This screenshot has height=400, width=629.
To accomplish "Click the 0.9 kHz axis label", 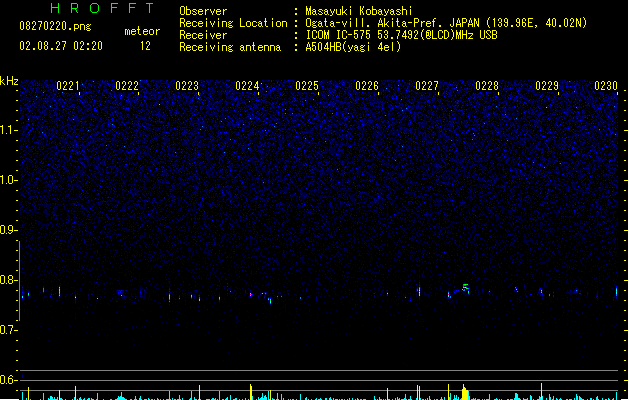I will pos(8,229).
